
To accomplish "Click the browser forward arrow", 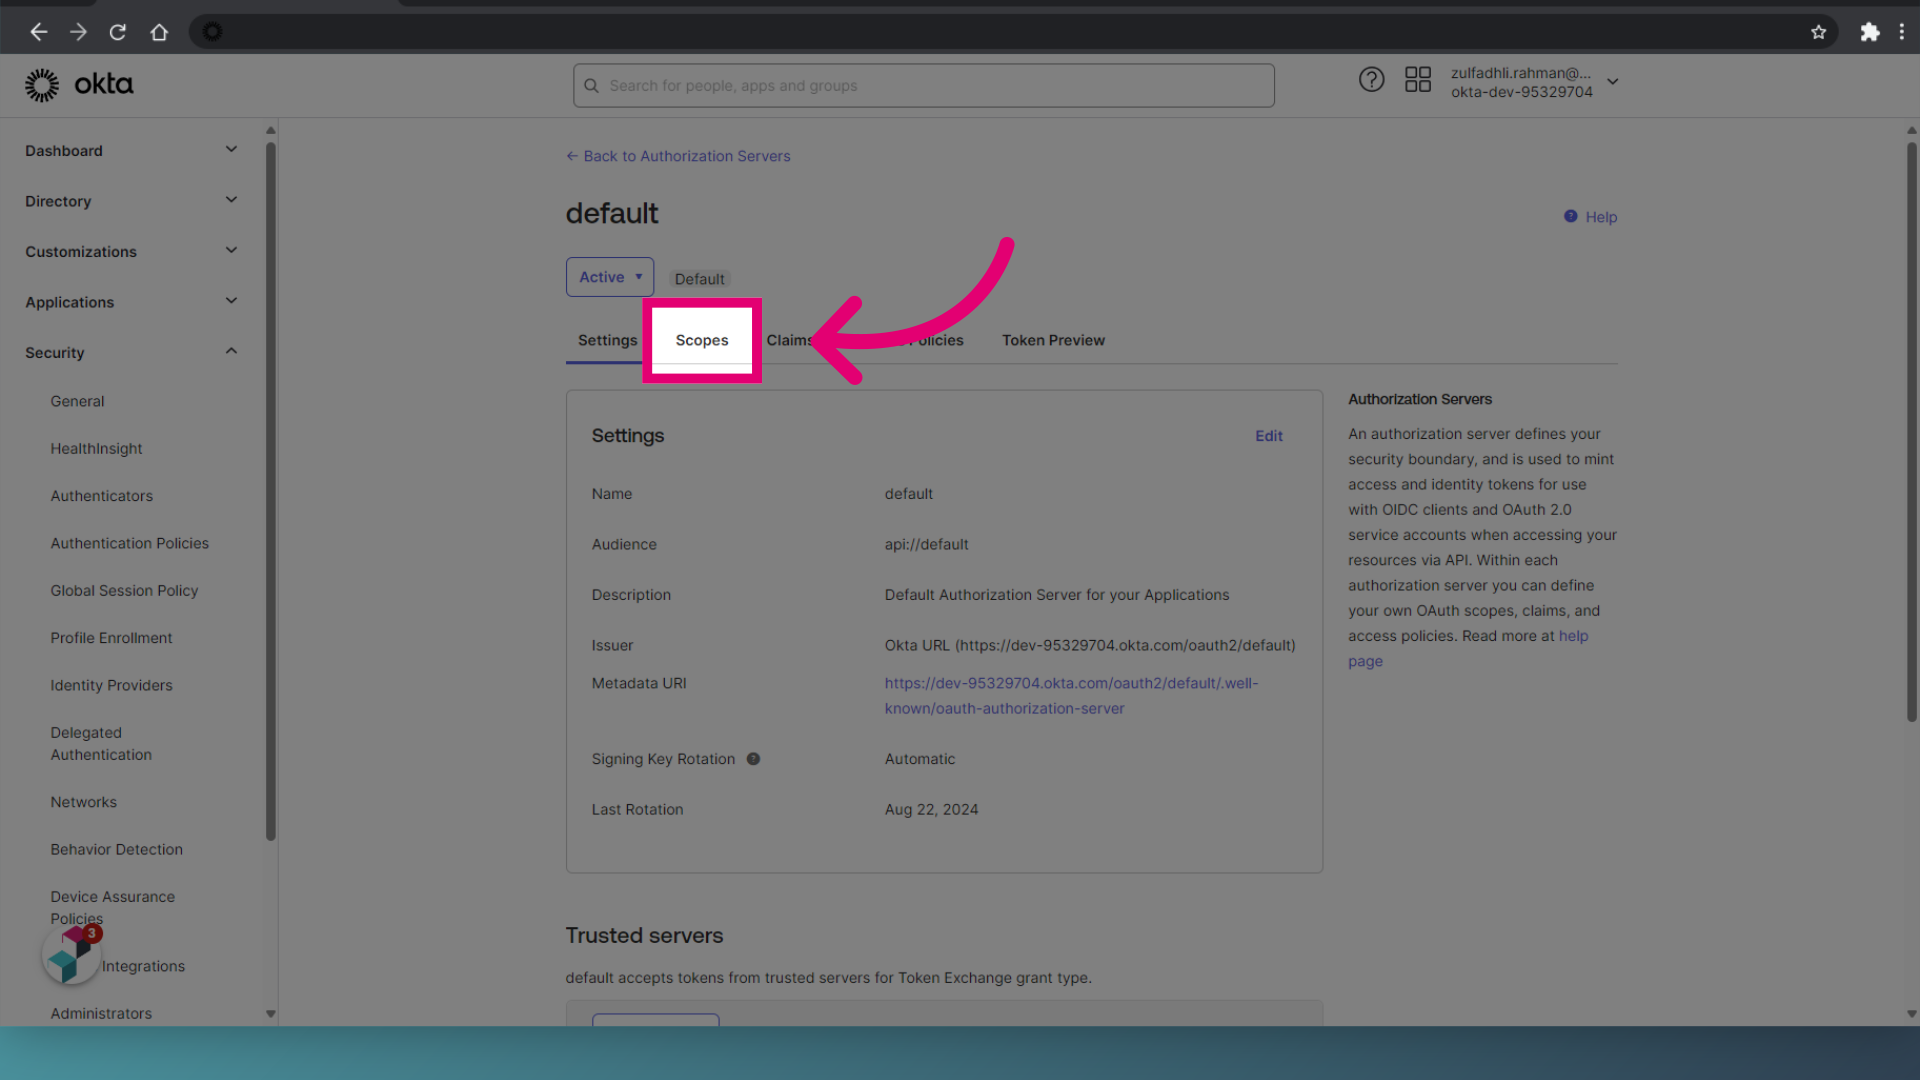I will [x=78, y=32].
